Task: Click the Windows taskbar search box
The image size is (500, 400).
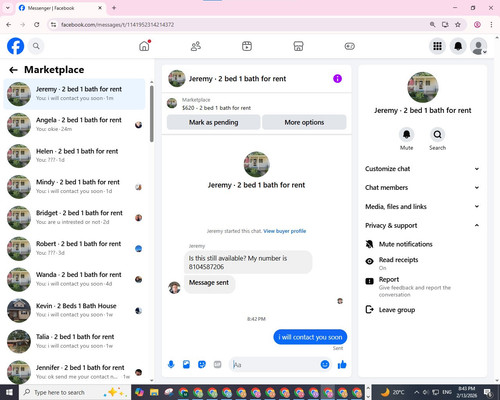Action: [x=75, y=392]
